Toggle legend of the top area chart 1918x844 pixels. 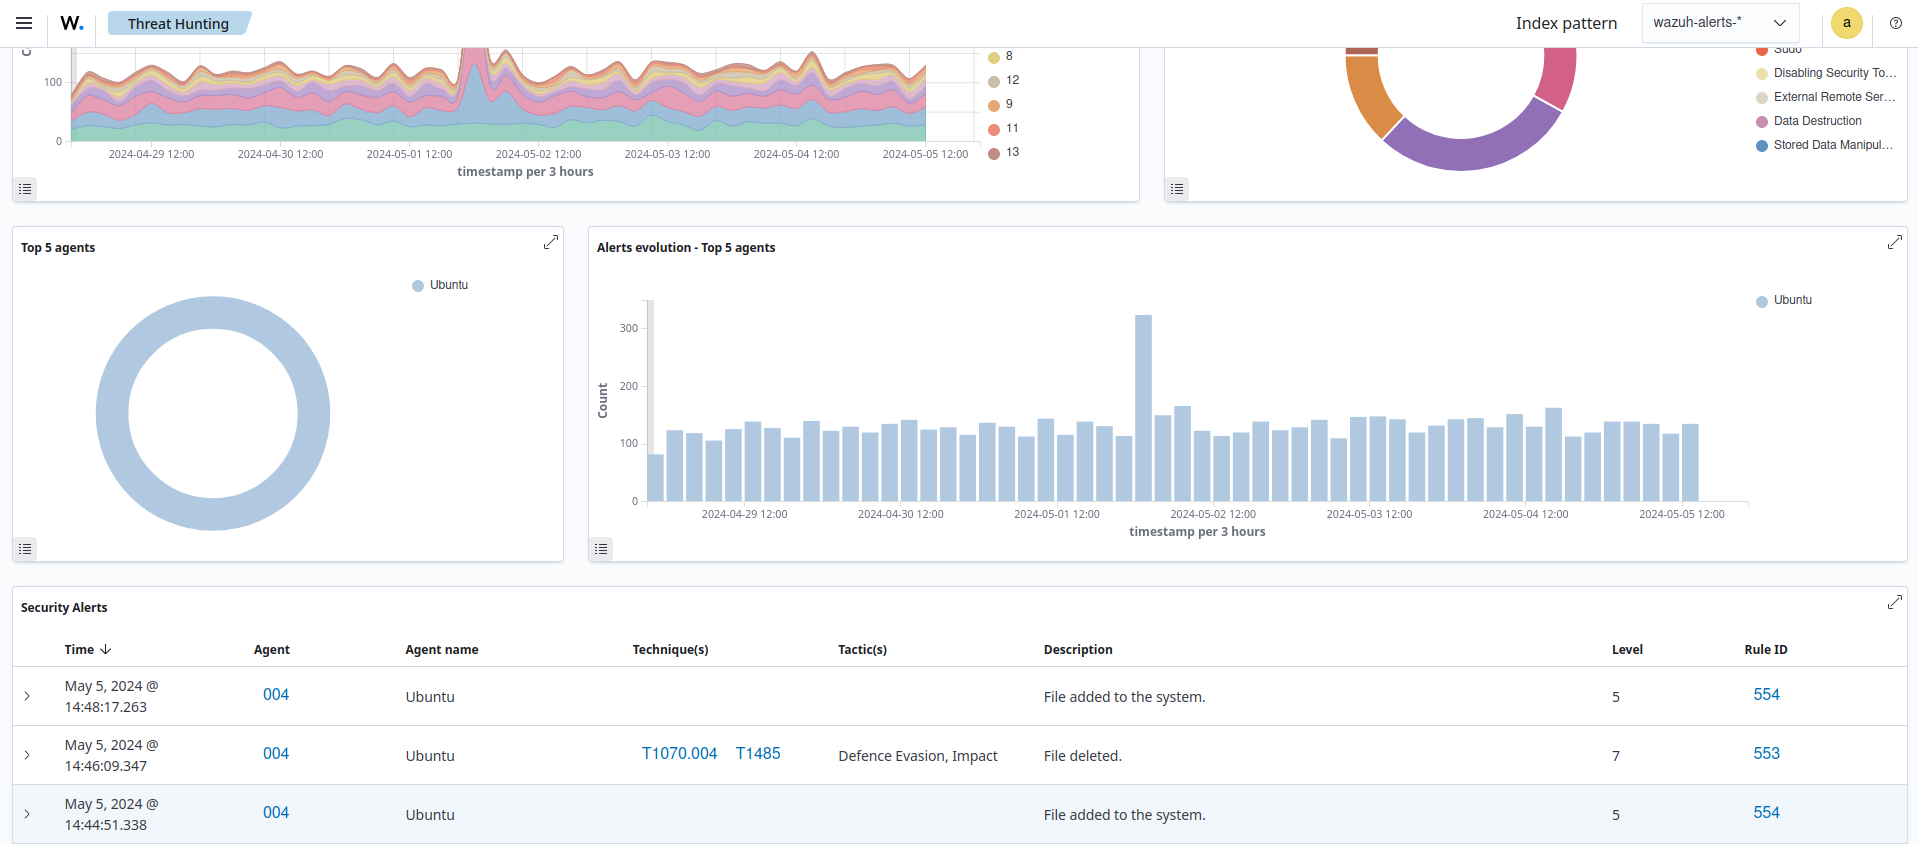25,189
